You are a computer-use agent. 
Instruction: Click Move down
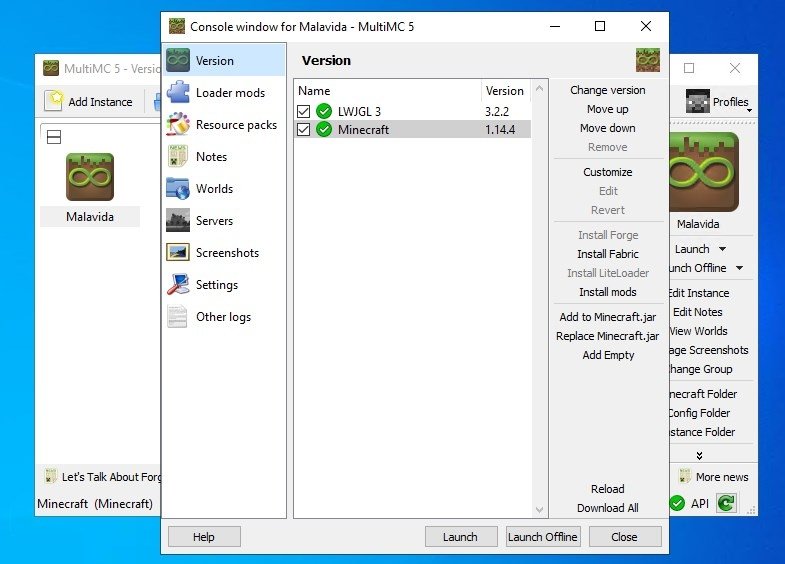[x=608, y=128]
